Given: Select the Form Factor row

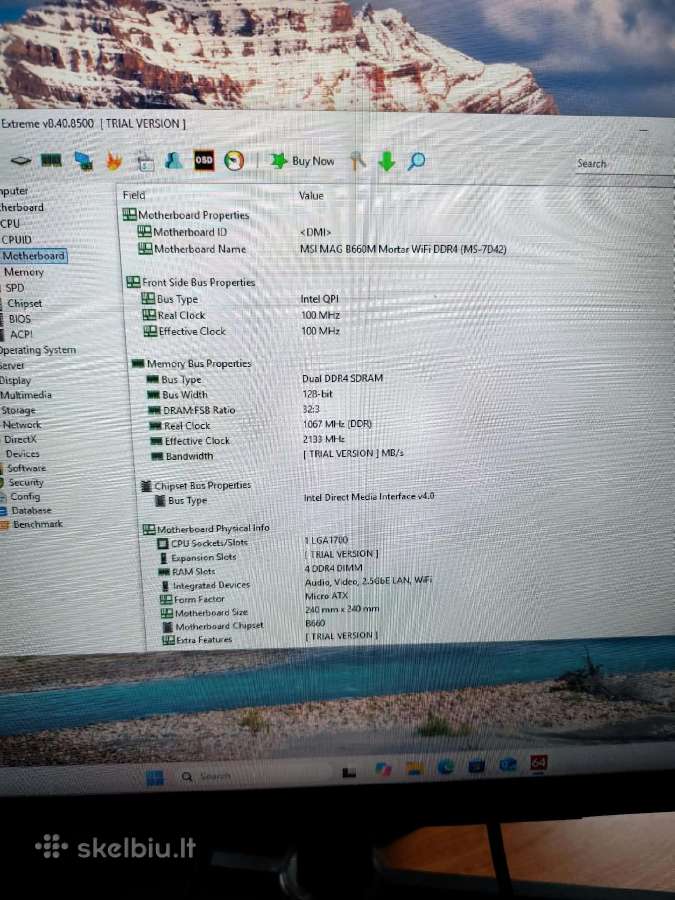Looking at the screenshot, I should coord(192,599).
